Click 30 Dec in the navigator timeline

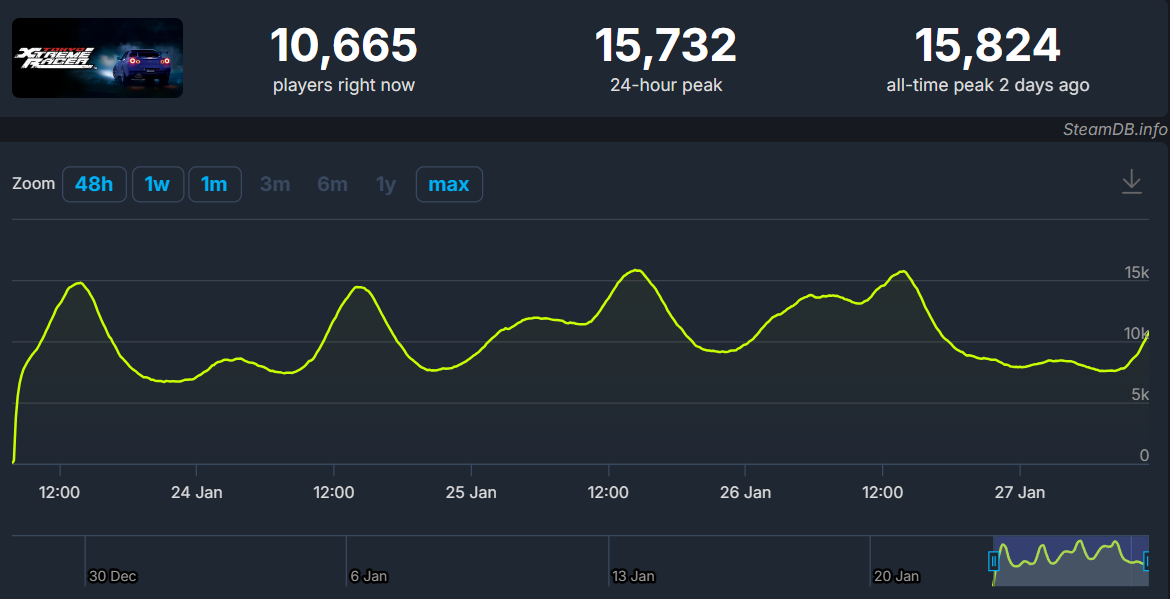(112, 576)
